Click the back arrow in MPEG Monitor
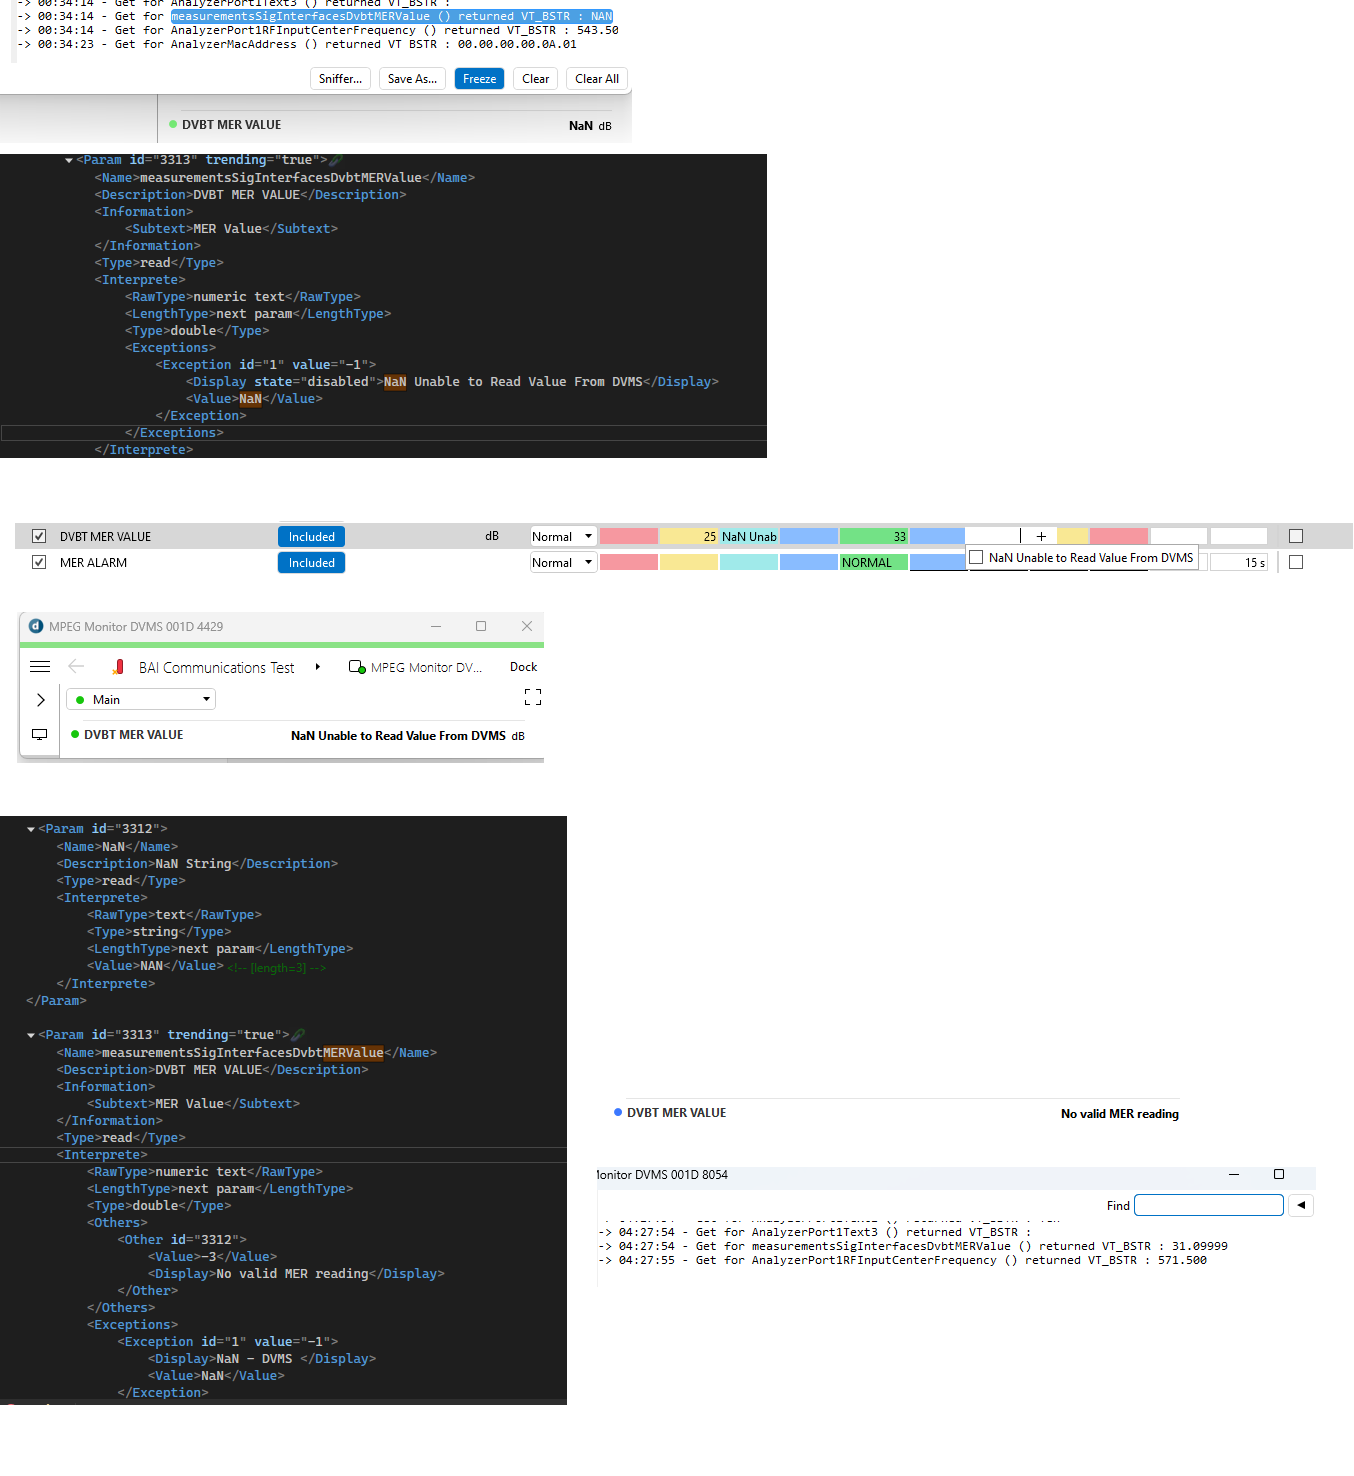The image size is (1354, 1476). 76,667
